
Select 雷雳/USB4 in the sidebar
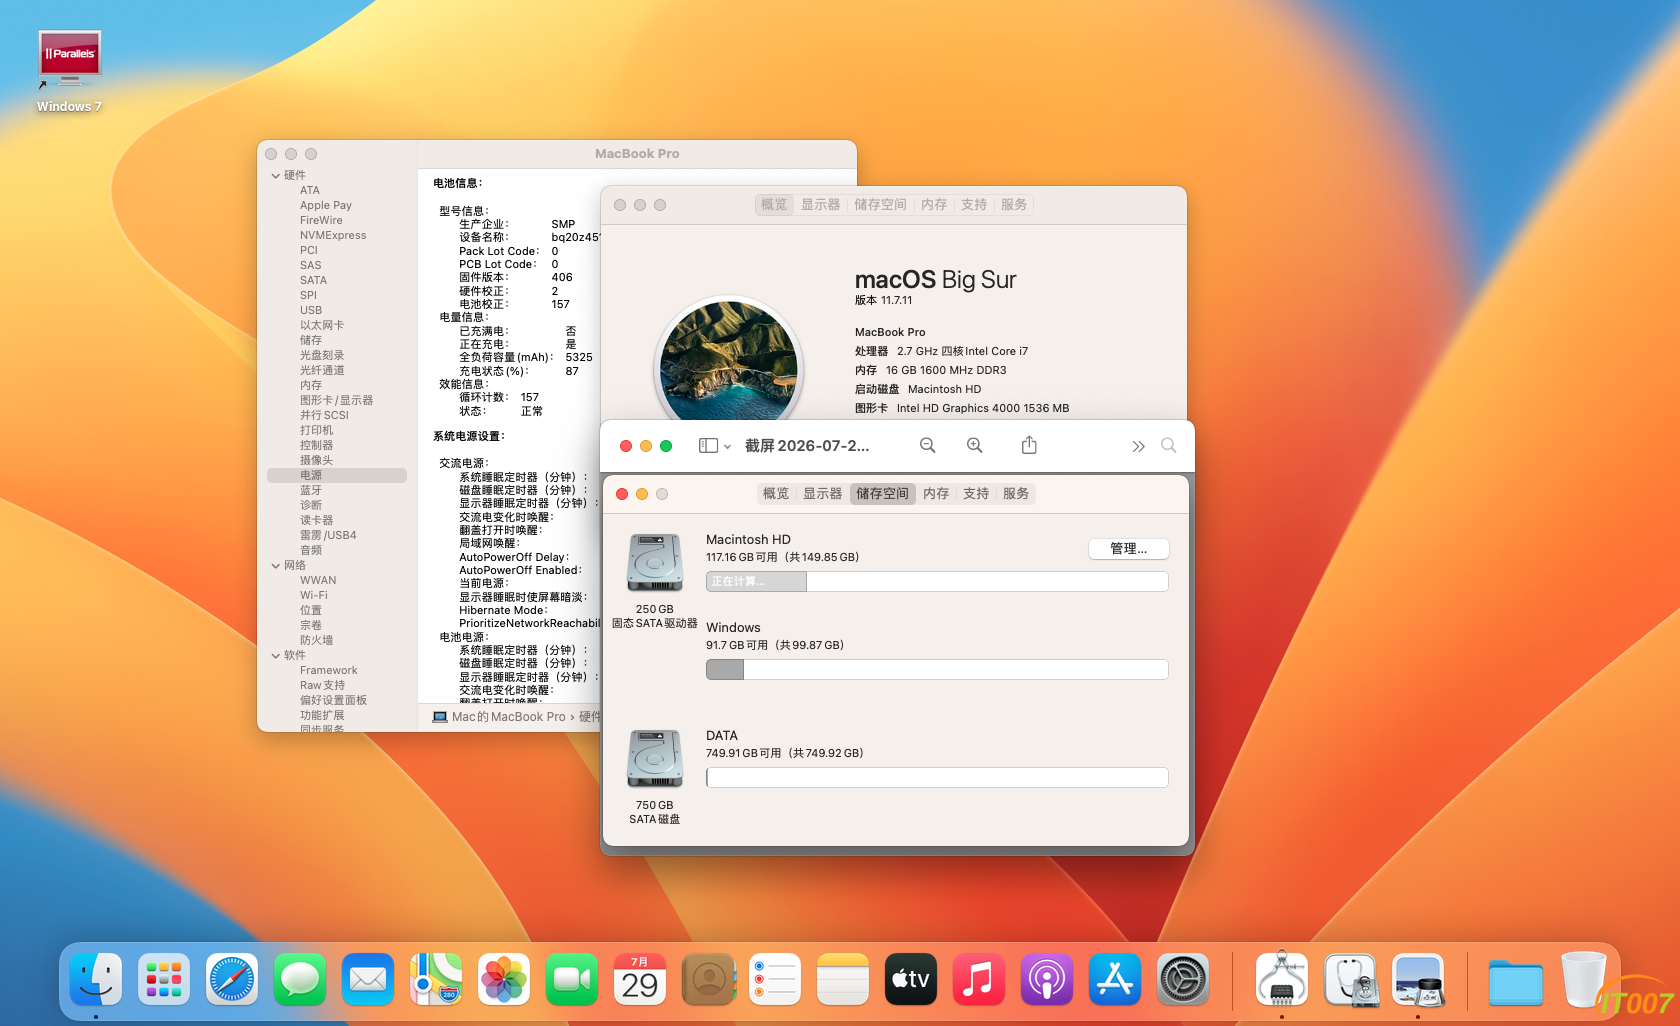328,536
